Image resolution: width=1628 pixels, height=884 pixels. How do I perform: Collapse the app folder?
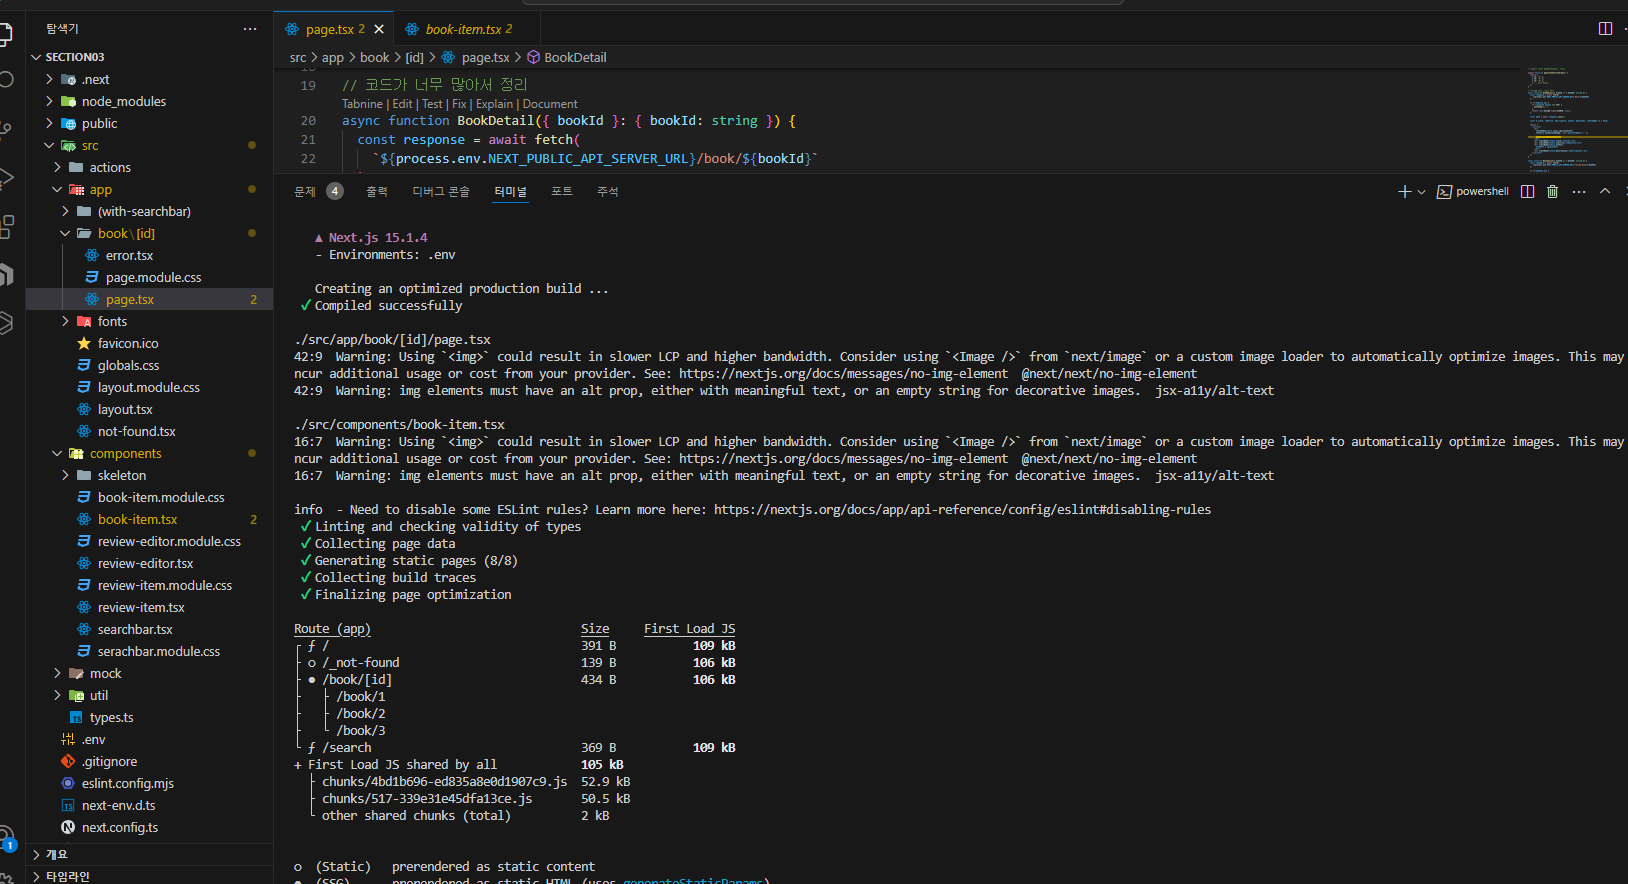149,189
